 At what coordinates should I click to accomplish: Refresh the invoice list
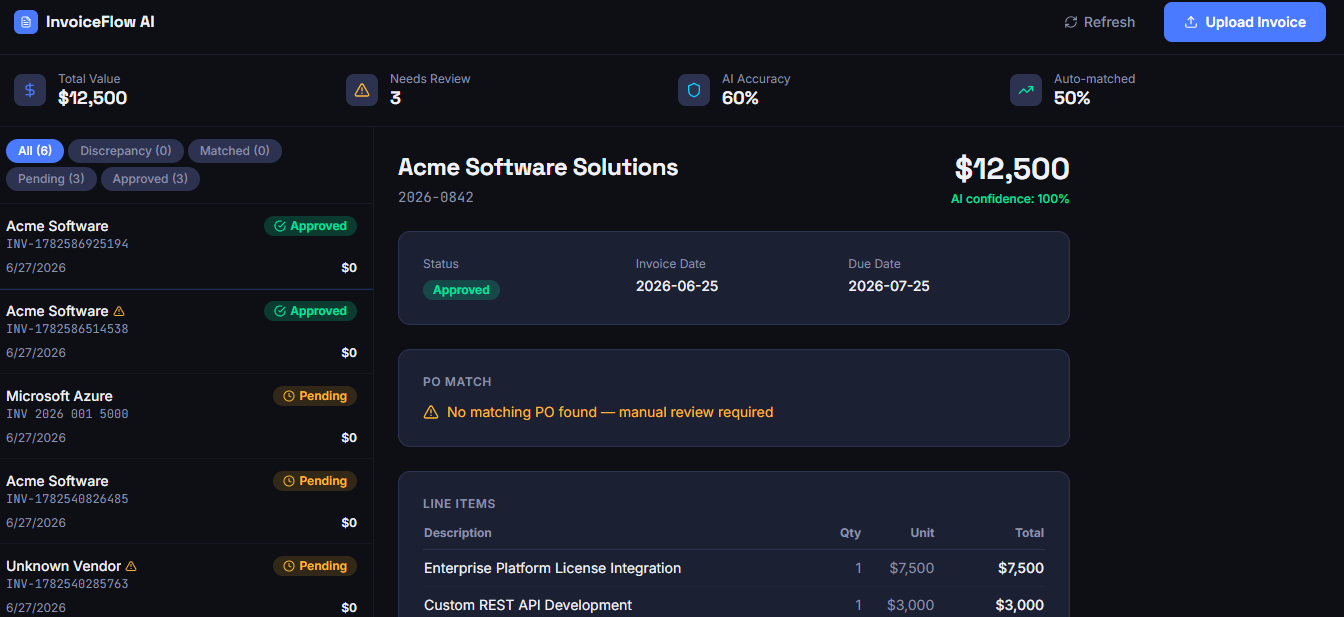1100,22
